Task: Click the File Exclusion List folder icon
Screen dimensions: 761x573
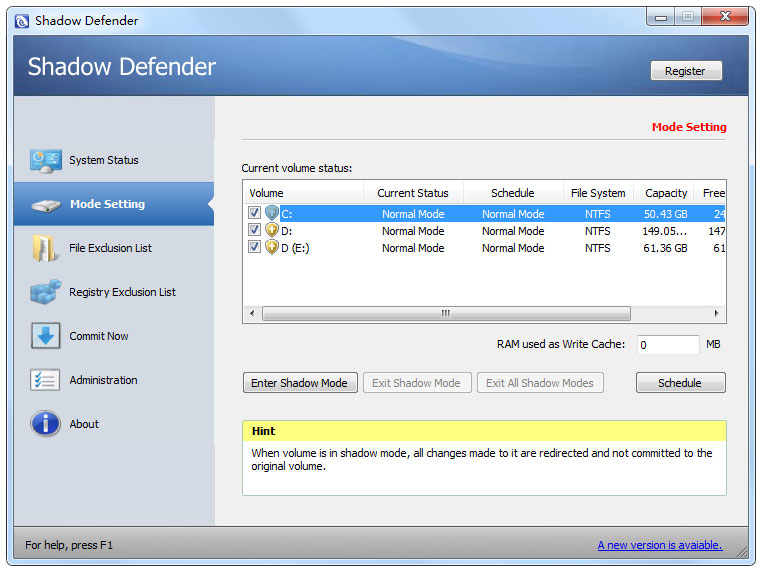Action: (44, 248)
